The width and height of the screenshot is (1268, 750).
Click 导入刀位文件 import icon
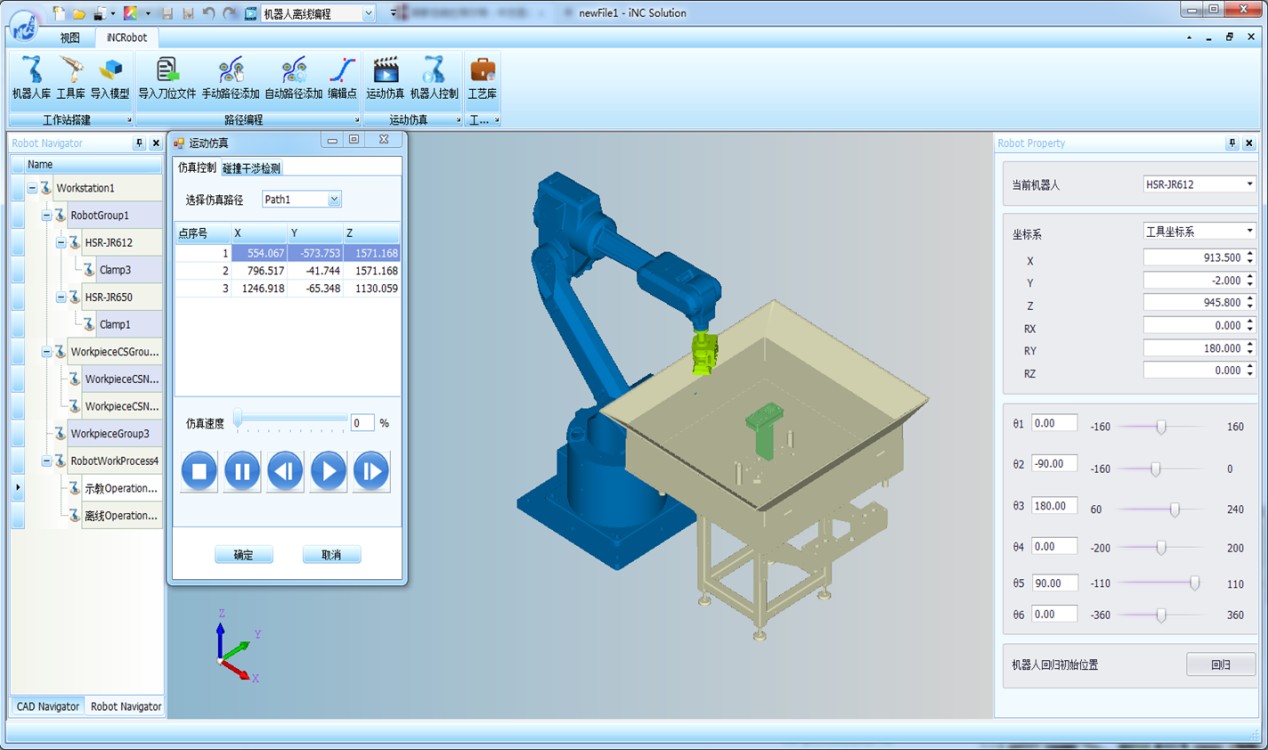click(167, 77)
